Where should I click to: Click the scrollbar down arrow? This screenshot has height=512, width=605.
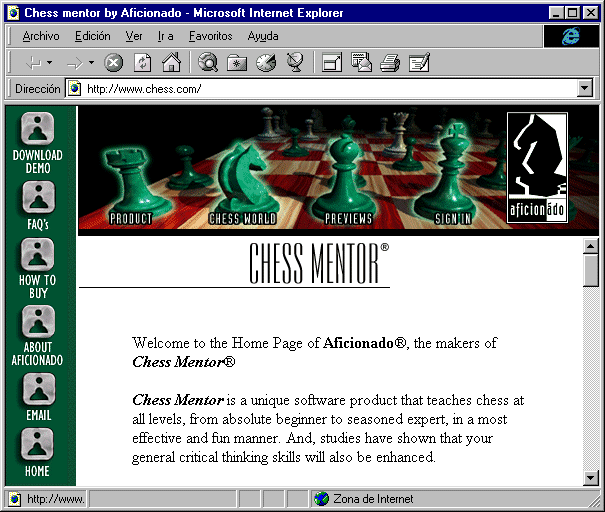(591, 478)
